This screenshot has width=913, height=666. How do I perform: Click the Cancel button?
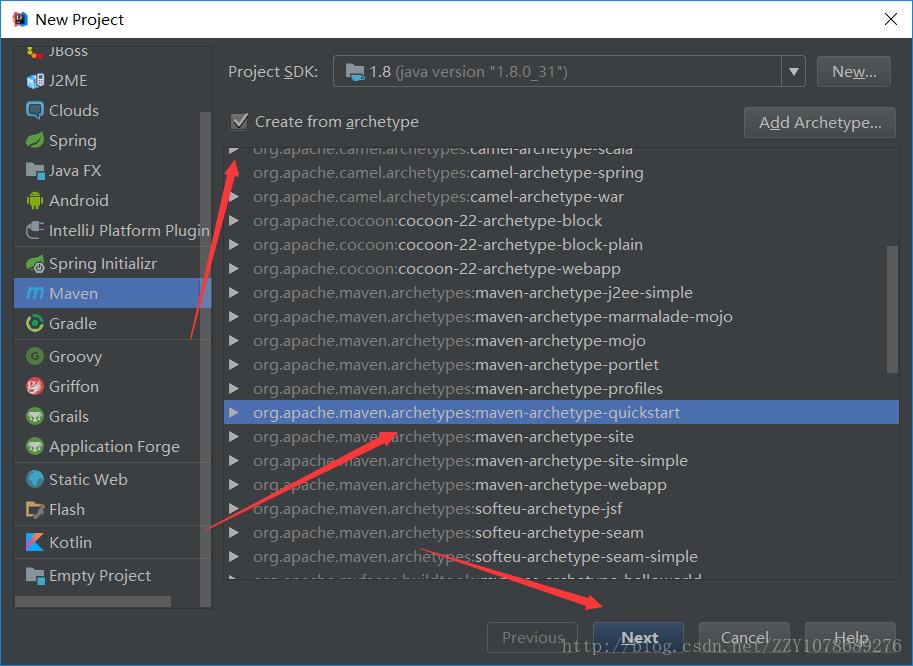(x=744, y=637)
